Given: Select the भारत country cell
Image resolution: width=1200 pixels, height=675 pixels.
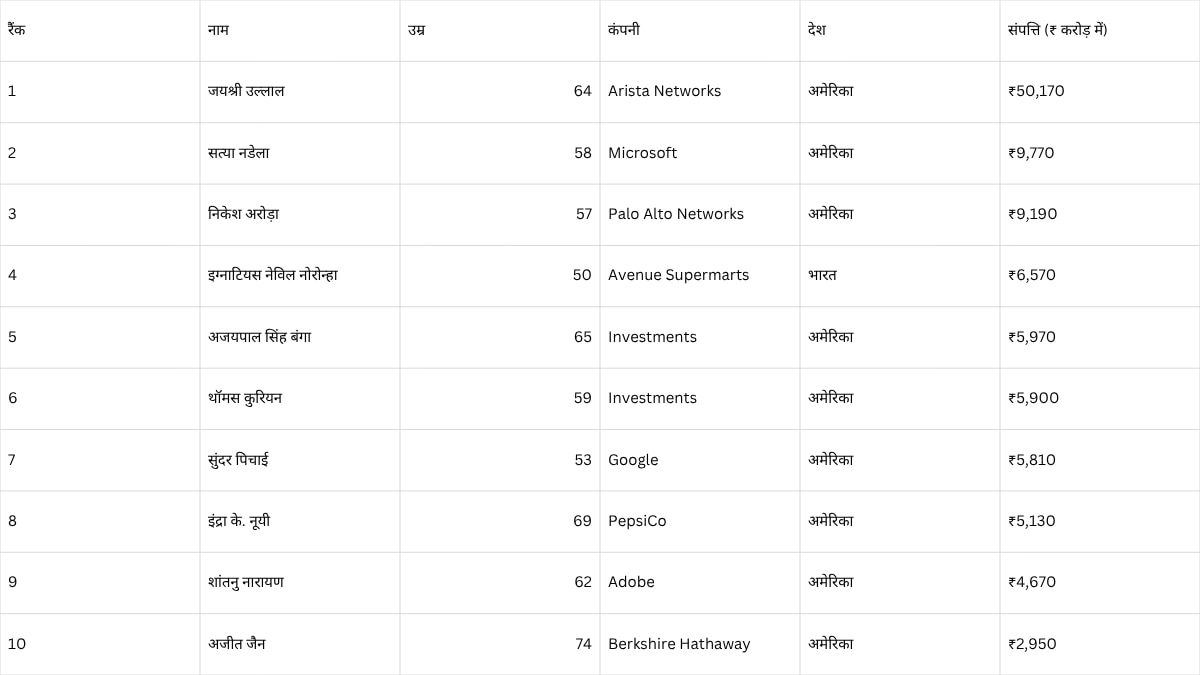Looking at the screenshot, I should (822, 275).
